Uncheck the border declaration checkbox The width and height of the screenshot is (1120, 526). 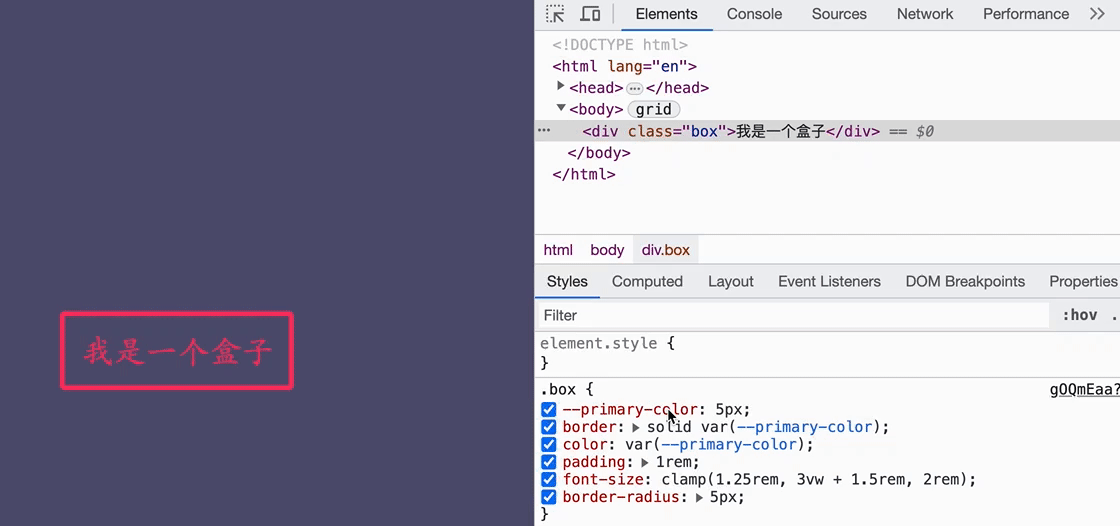549,427
